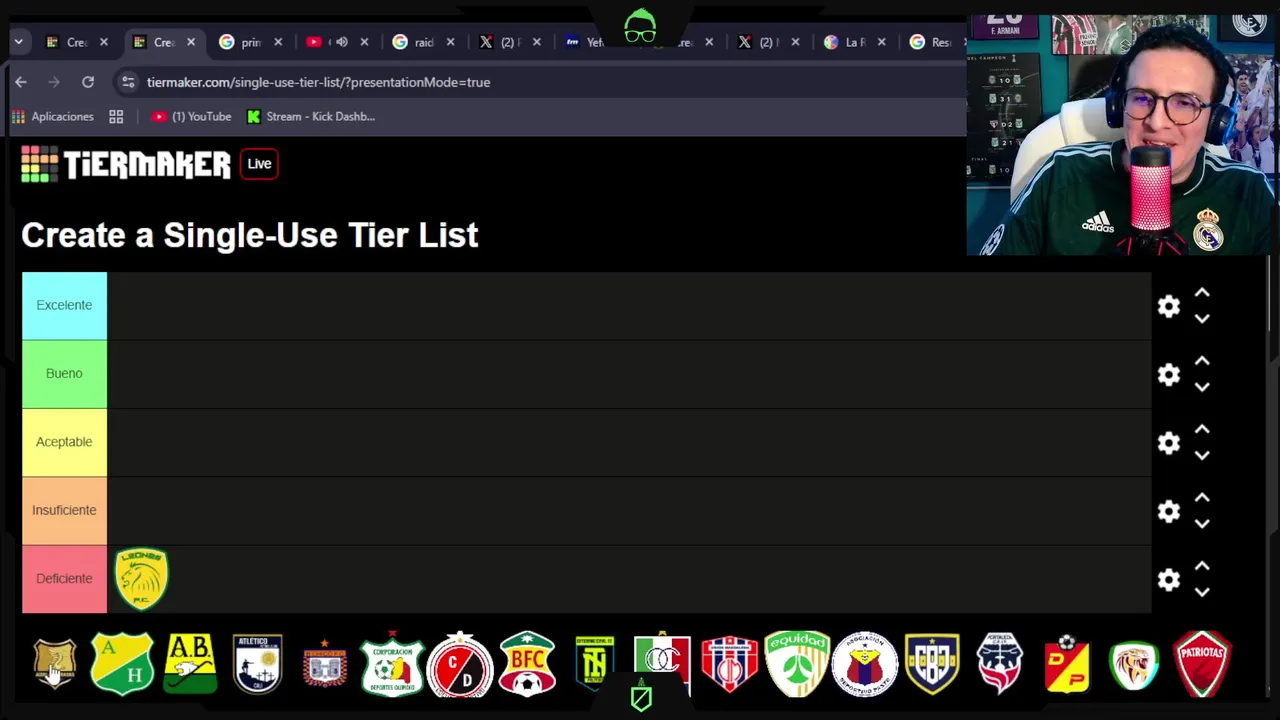This screenshot has height=720, width=1280.
Task: Select the red-black C D Cúcuta crest
Action: point(460,663)
